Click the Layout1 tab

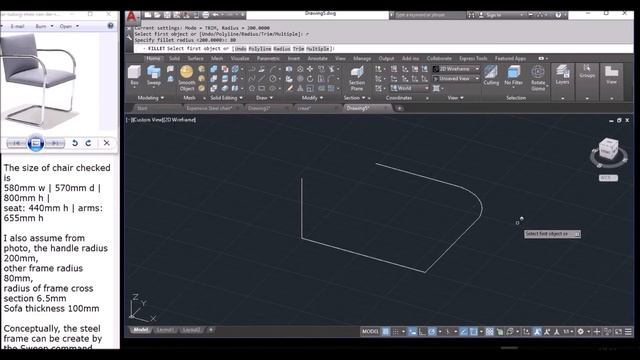[x=165, y=330]
